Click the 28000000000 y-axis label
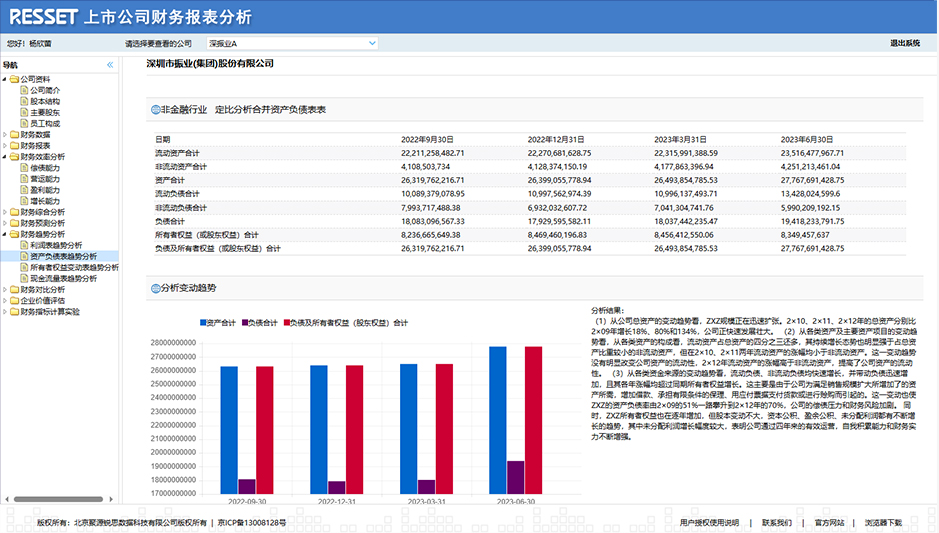The height and width of the screenshot is (533, 939). pyautogui.click(x=173, y=343)
